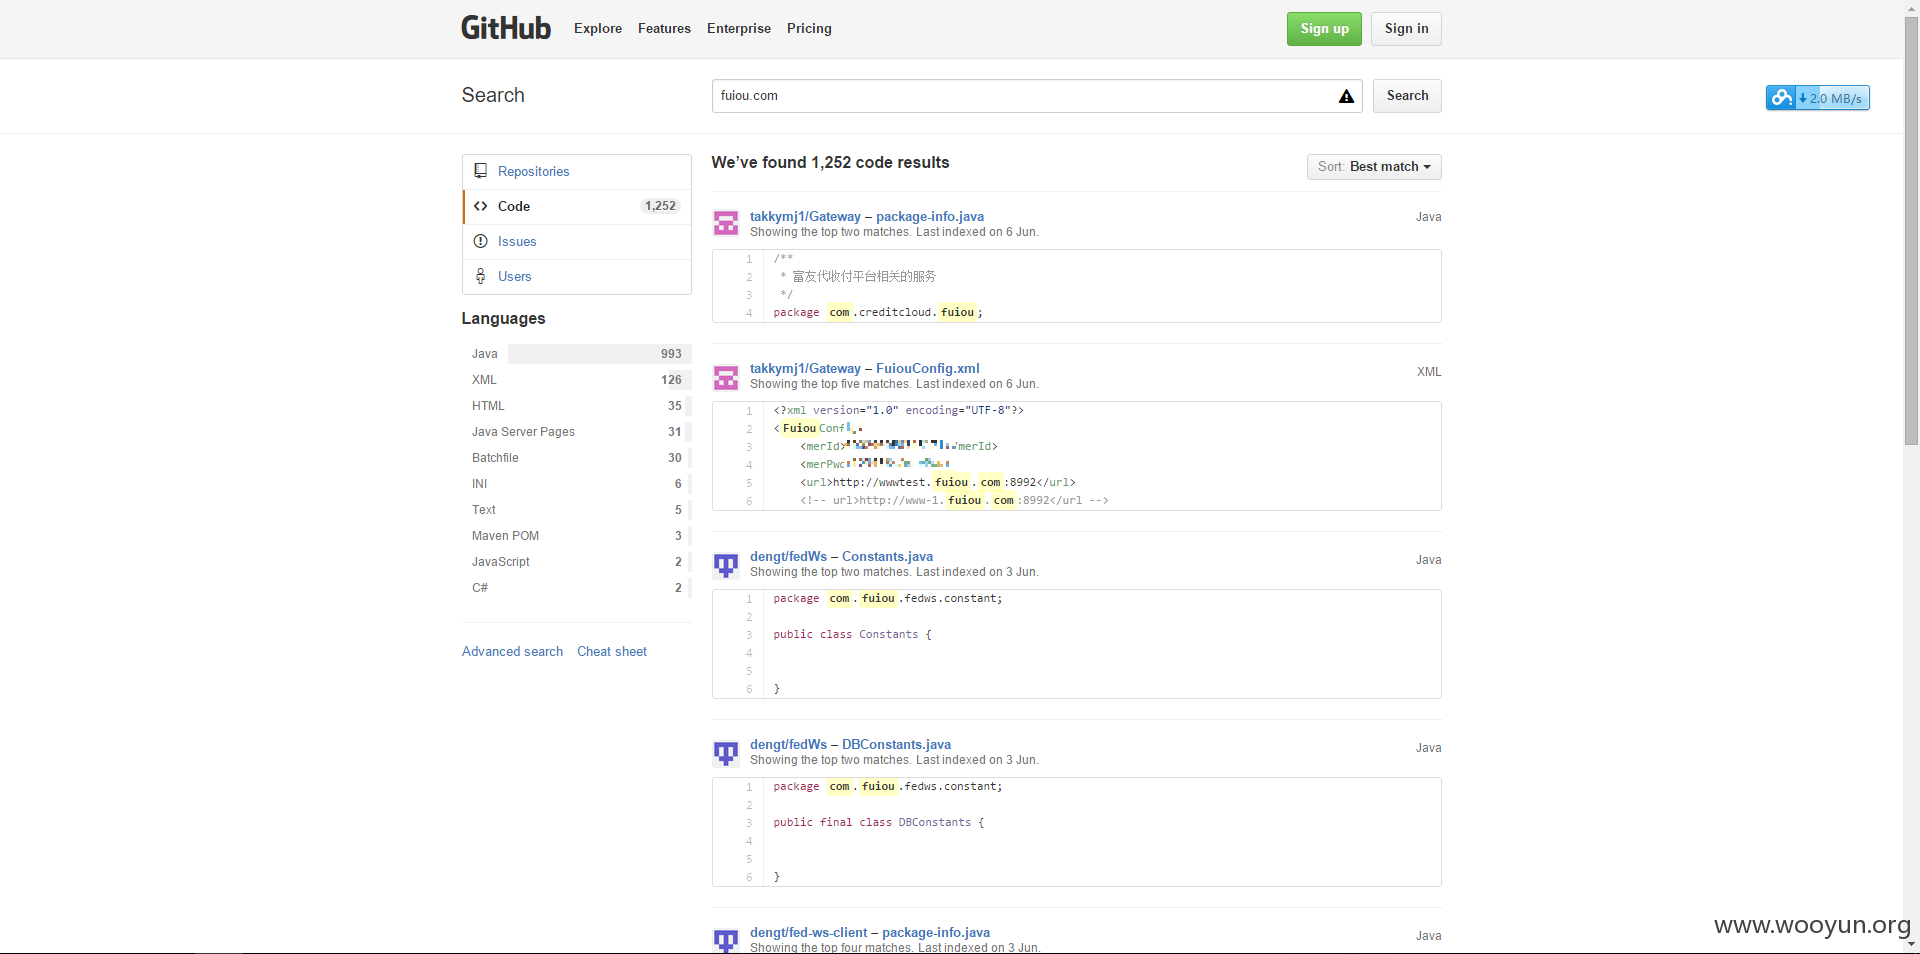The height and width of the screenshot is (954, 1920).
Task: Click the Java count 993
Action: click(671, 354)
